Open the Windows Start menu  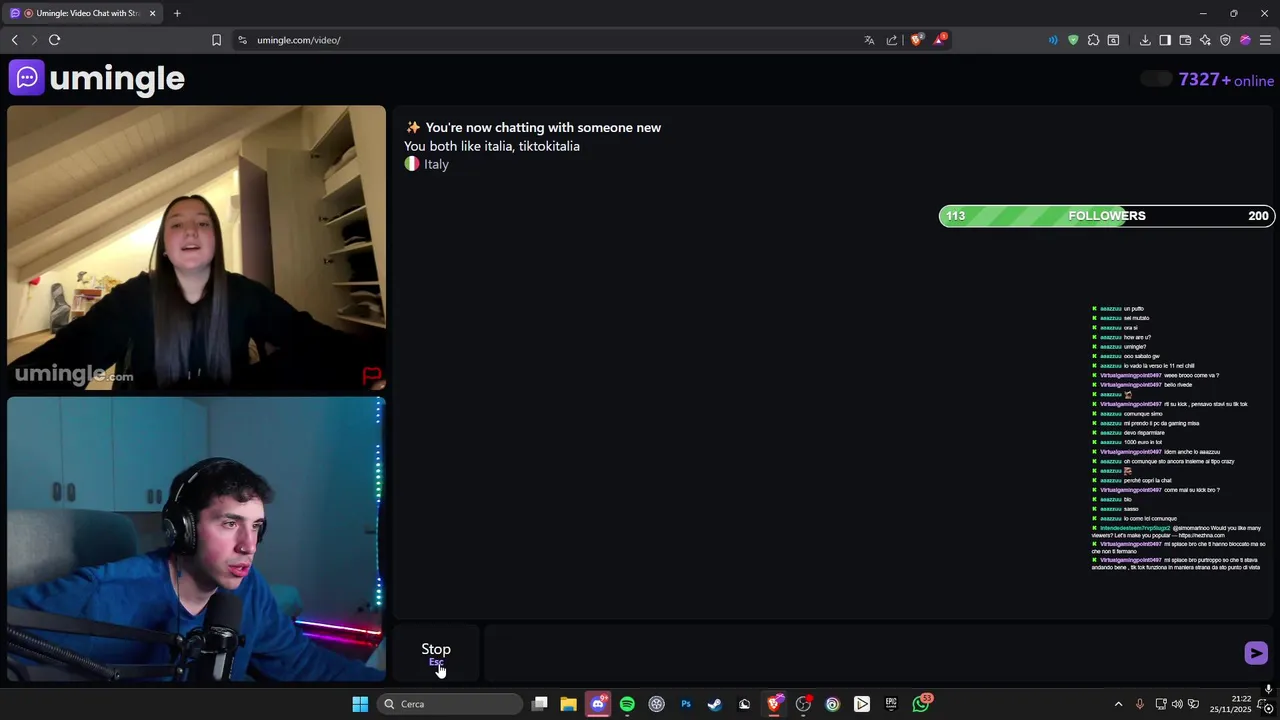click(x=360, y=704)
